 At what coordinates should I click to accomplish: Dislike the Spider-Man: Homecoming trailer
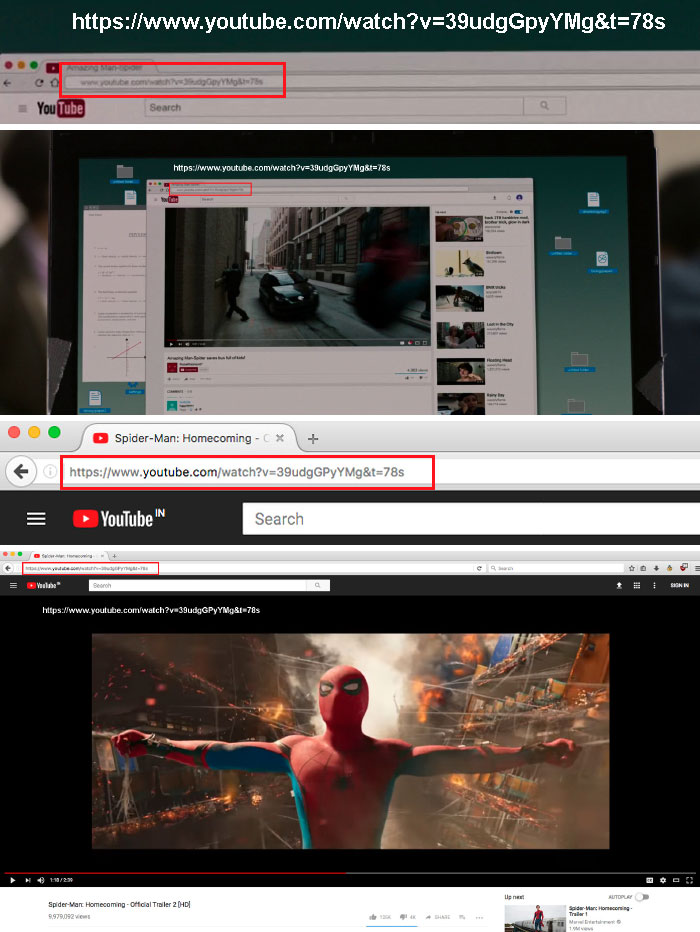[408, 917]
